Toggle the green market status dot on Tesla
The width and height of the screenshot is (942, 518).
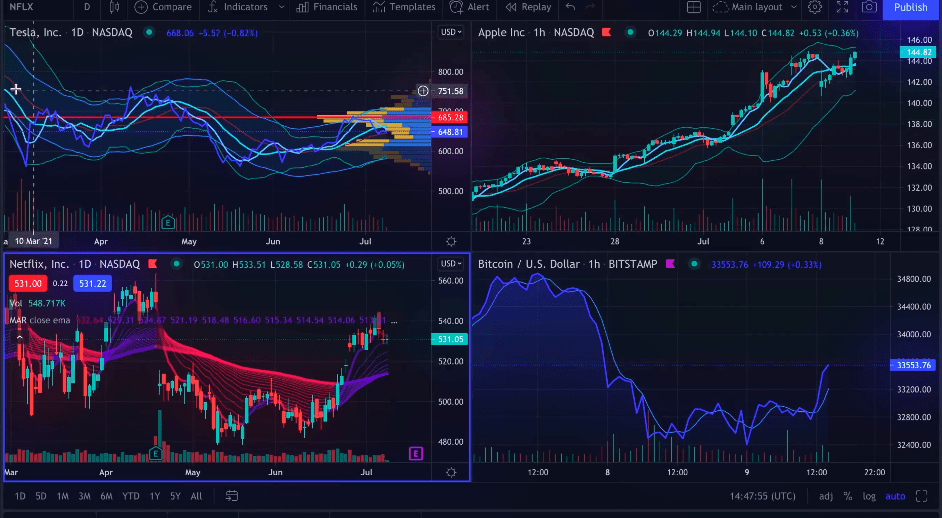(148, 32)
